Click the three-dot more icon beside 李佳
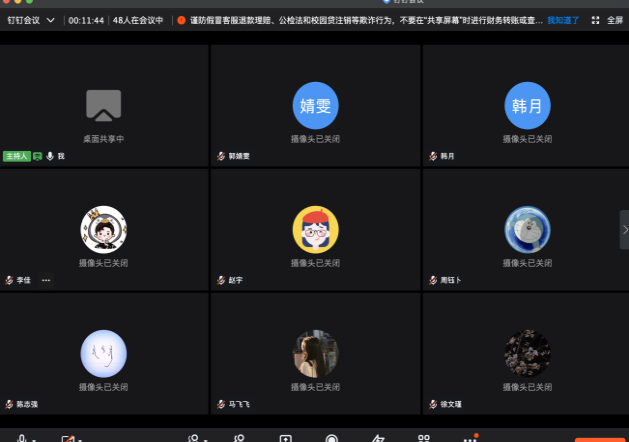Viewport: 629px width, 442px height. click(x=46, y=280)
